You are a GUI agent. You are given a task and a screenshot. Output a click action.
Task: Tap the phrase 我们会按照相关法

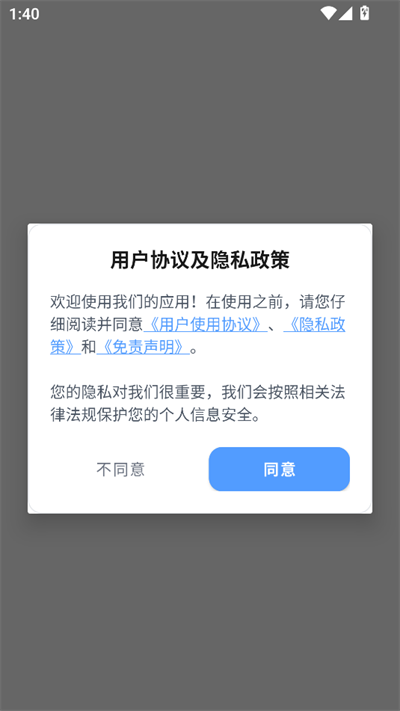click(x=283, y=393)
